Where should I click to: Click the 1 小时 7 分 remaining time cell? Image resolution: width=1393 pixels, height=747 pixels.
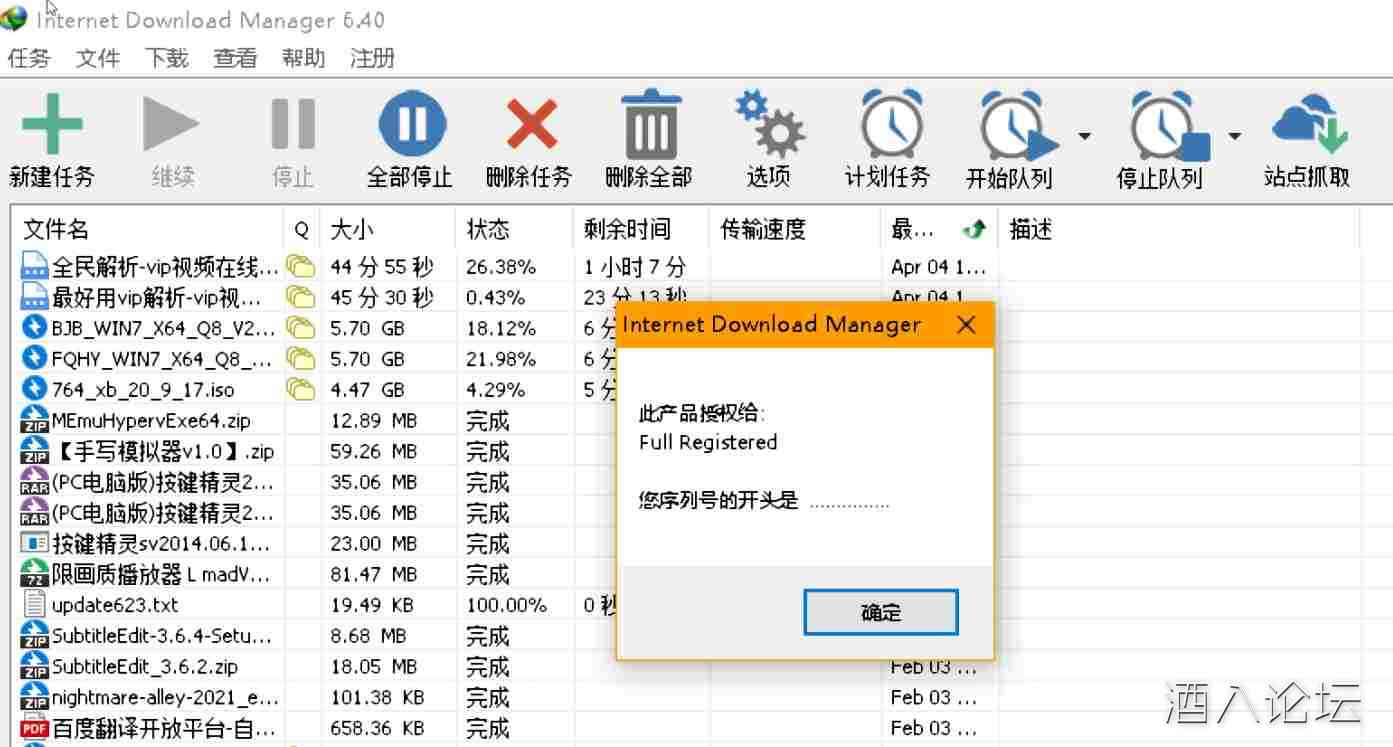tap(635, 267)
